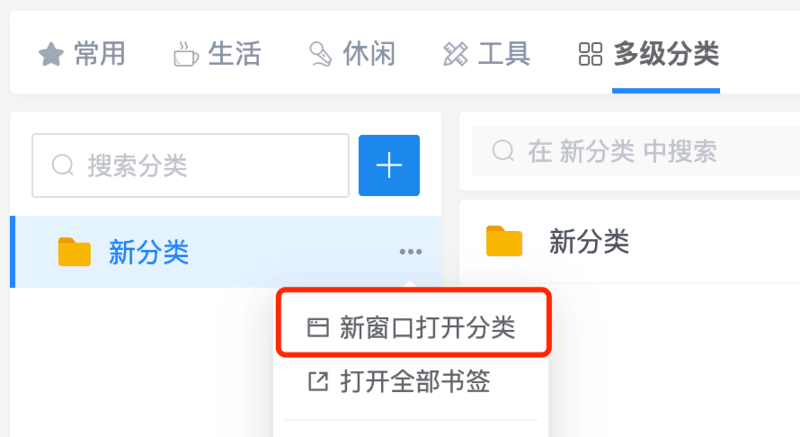The width and height of the screenshot is (800, 437).
Task: Click the yellow folder icon in left sidebar
Action: click(x=74, y=252)
